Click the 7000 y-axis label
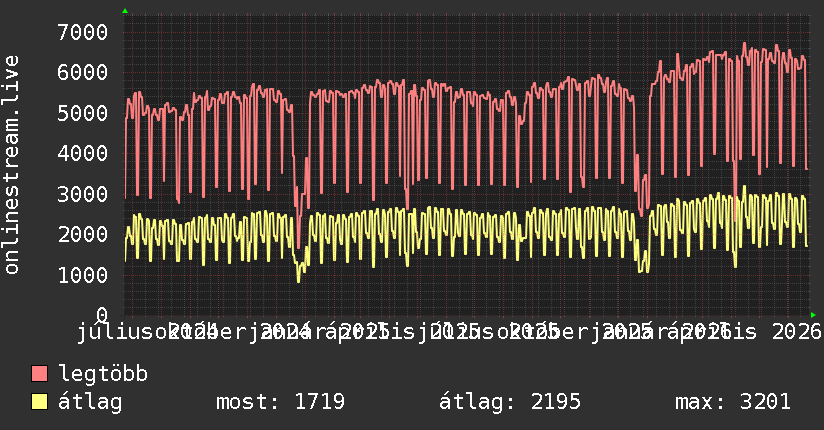Screen dimensions: 824x430 [x=83, y=32]
